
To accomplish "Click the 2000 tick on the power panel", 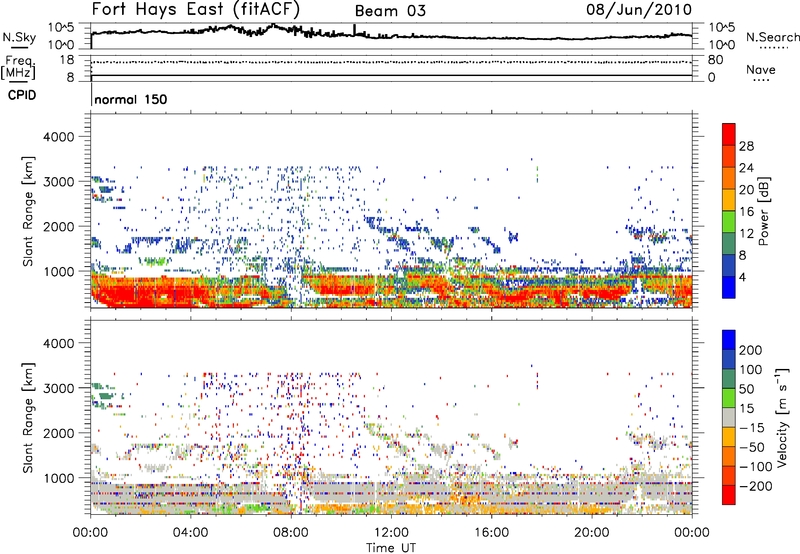I will tap(58, 226).
